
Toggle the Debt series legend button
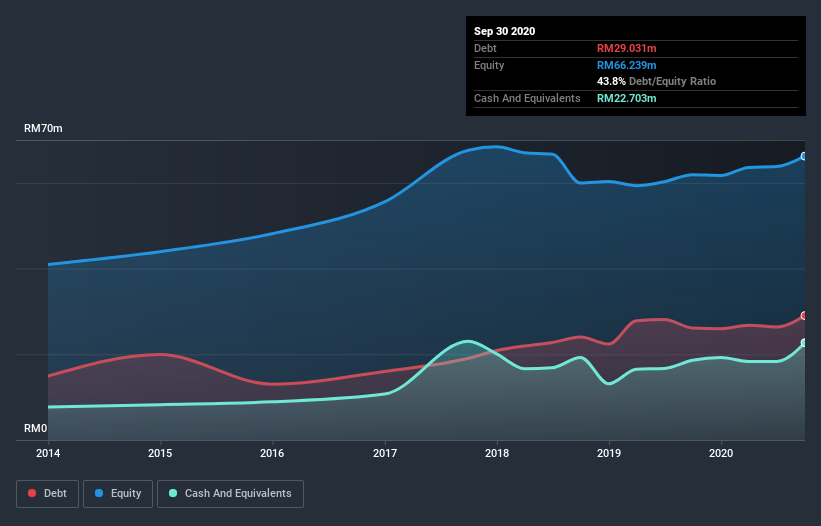[48, 494]
